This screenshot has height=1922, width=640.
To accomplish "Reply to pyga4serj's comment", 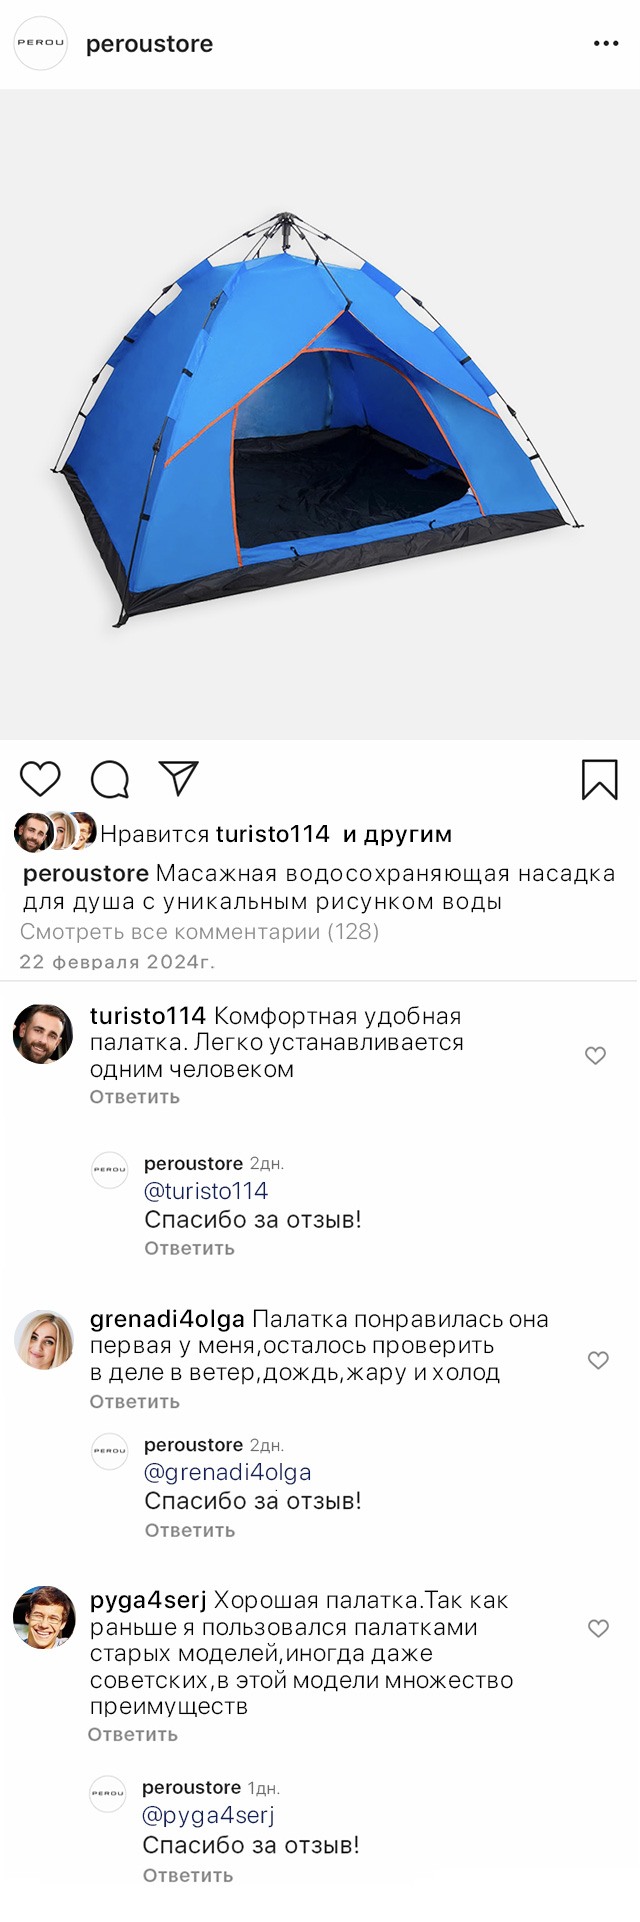I will pyautogui.click(x=133, y=1735).
